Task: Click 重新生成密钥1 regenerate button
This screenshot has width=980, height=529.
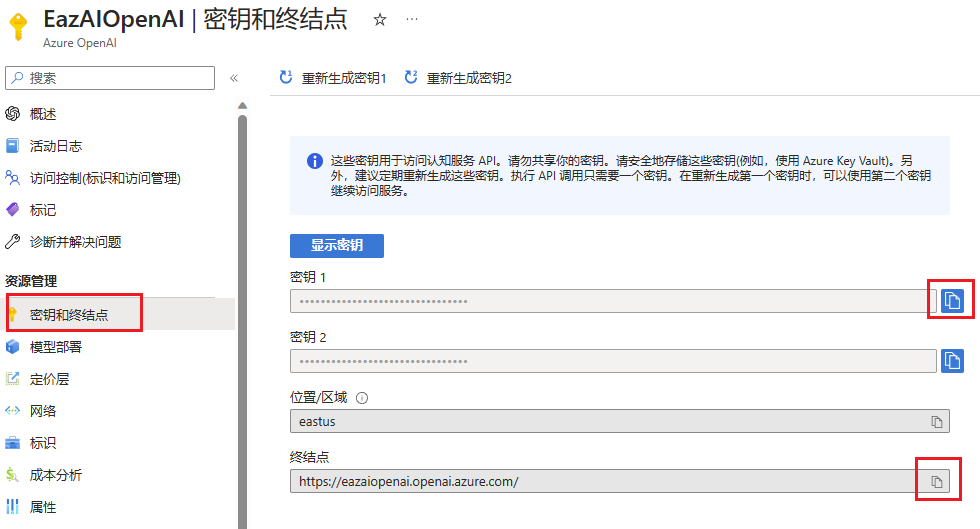Action: tap(333, 78)
